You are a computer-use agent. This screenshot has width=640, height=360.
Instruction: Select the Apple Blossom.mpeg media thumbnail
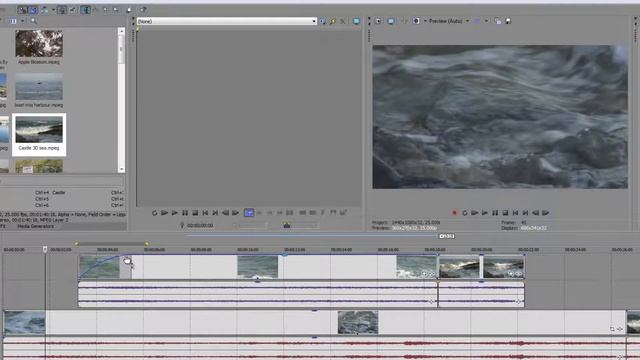tap(39, 43)
